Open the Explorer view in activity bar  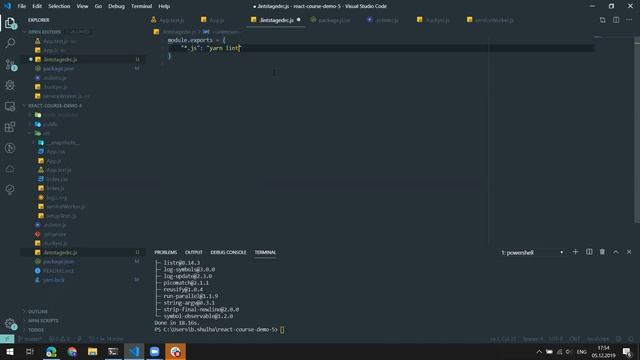[x=10, y=23]
